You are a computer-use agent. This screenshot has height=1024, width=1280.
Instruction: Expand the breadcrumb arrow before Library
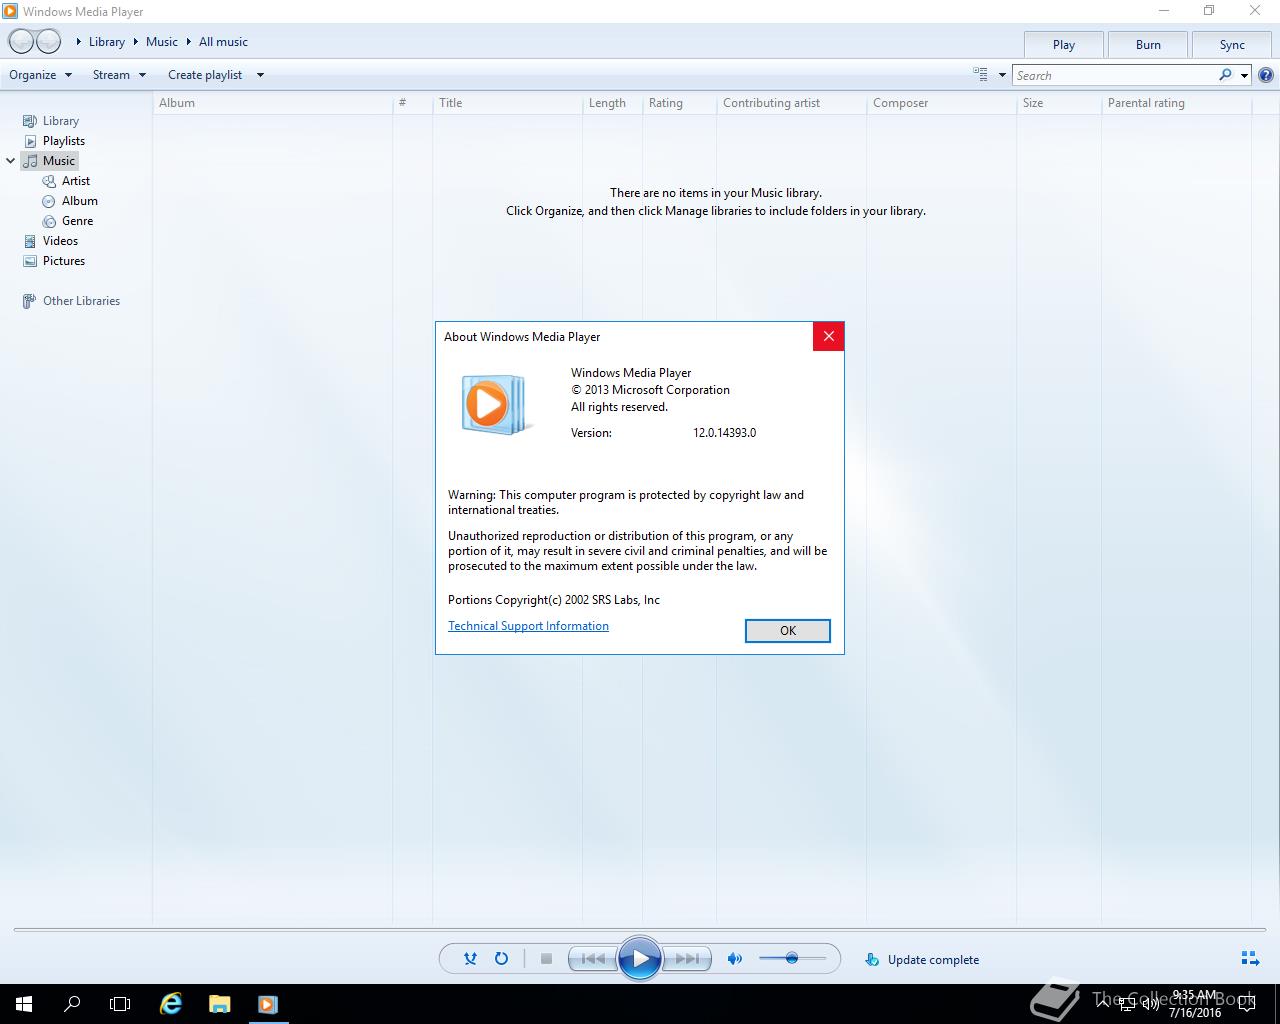pyautogui.click(x=79, y=42)
